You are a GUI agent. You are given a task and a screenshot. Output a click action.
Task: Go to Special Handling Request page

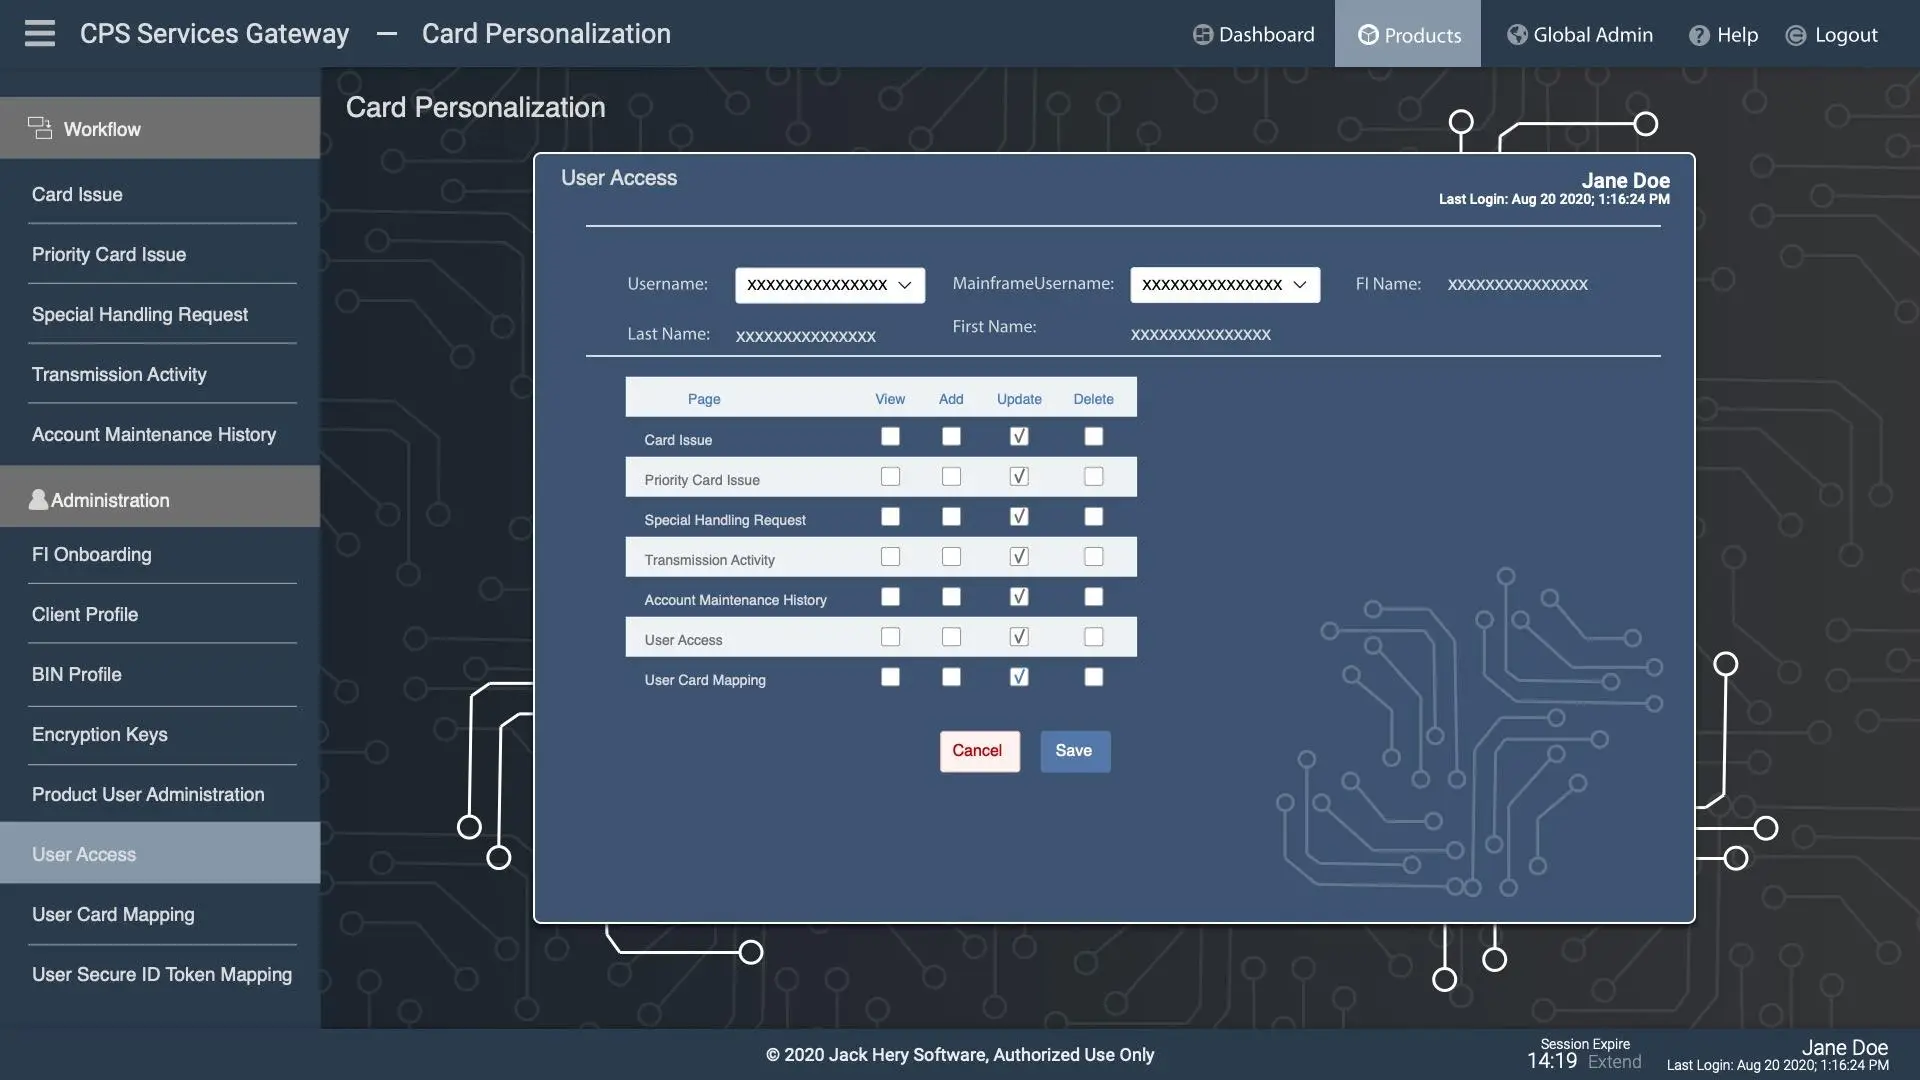[x=140, y=315]
